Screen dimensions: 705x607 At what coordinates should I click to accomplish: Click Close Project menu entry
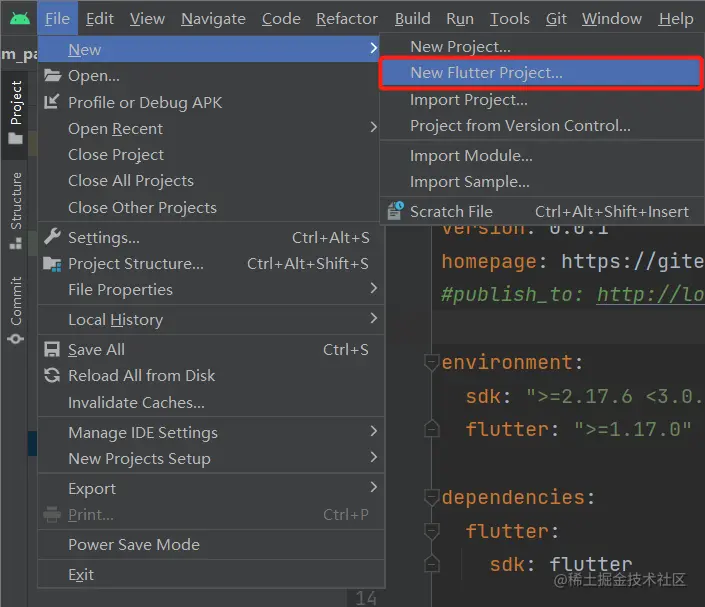(x=211, y=154)
